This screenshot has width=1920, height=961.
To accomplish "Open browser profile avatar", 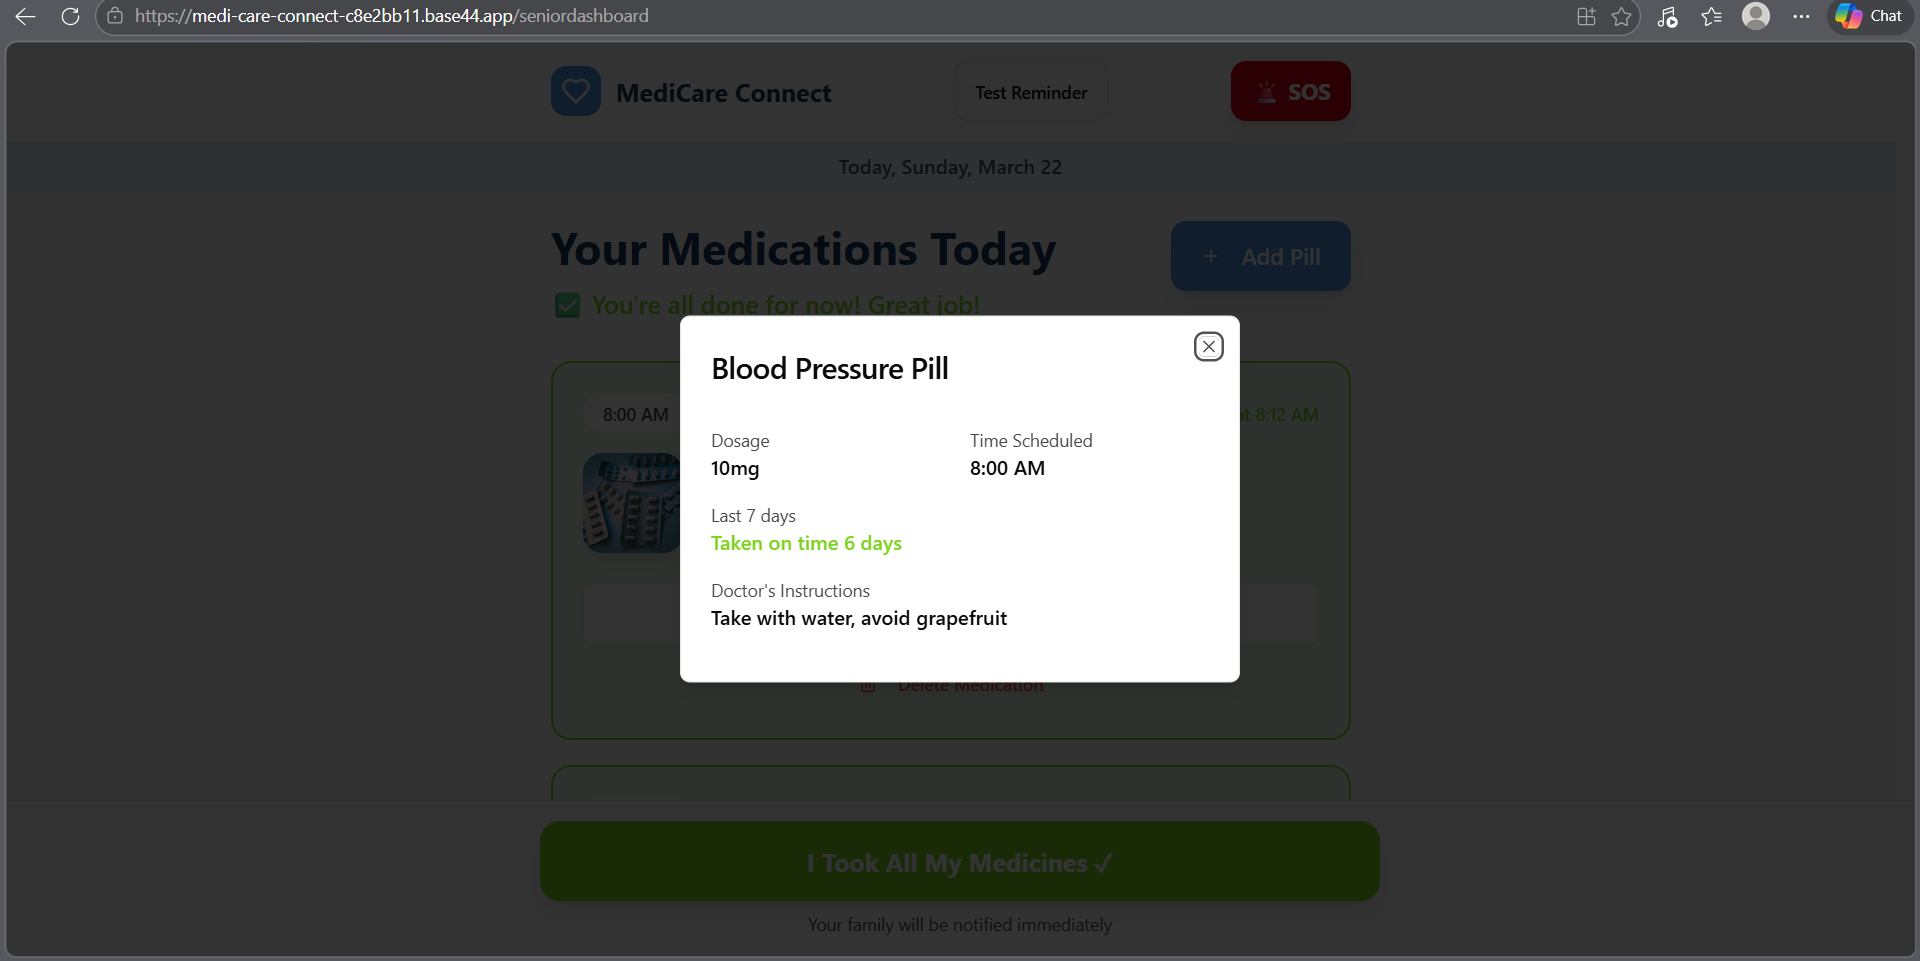I will point(1756,16).
